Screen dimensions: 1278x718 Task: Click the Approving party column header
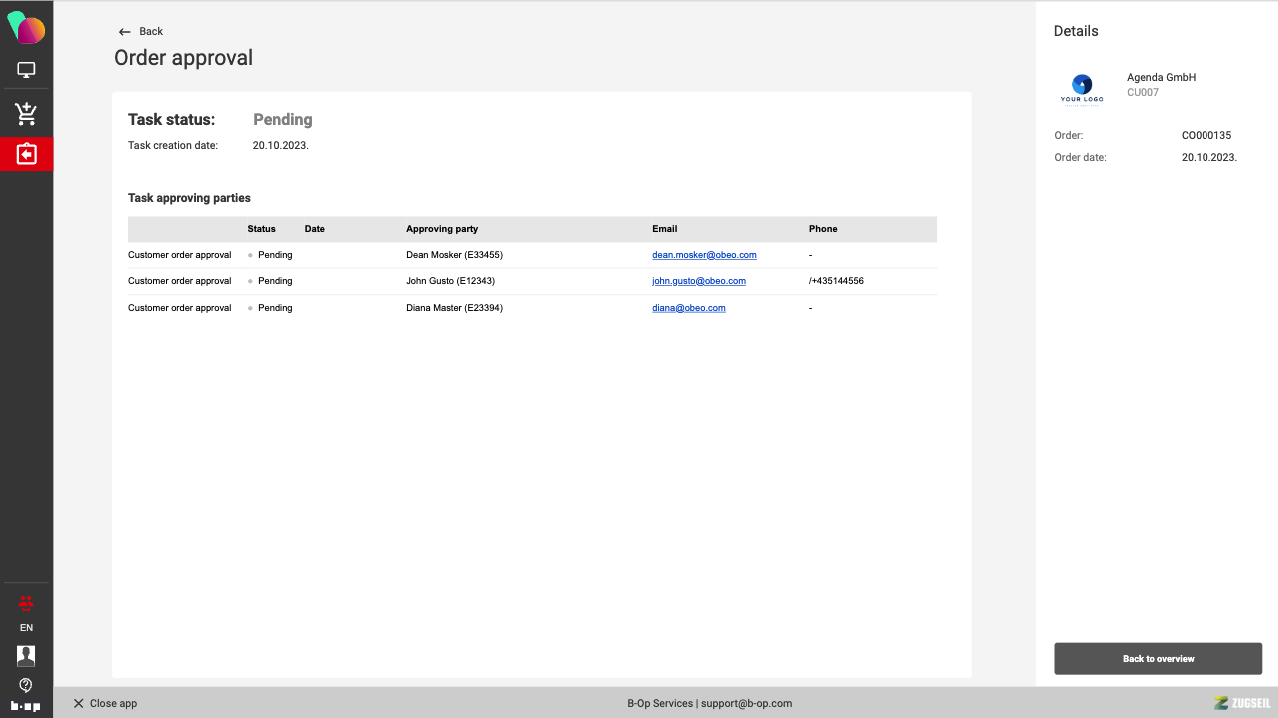pos(442,229)
